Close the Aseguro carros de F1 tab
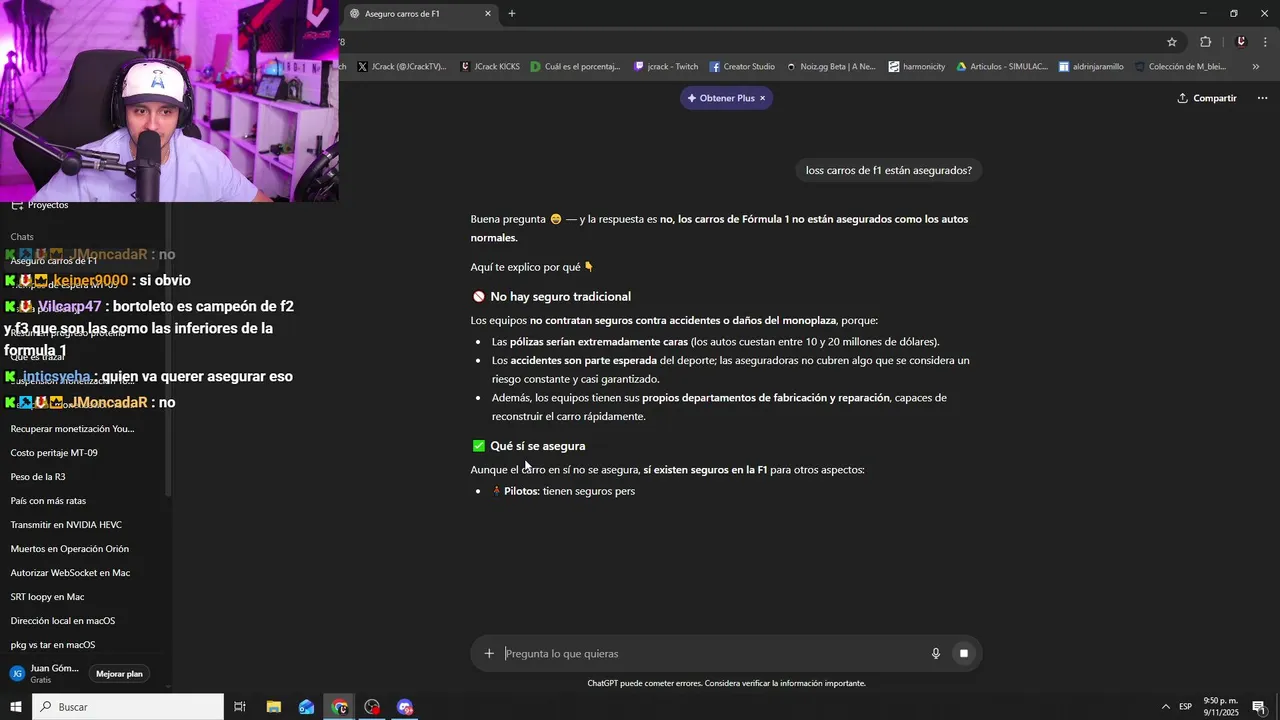 pyautogui.click(x=488, y=14)
